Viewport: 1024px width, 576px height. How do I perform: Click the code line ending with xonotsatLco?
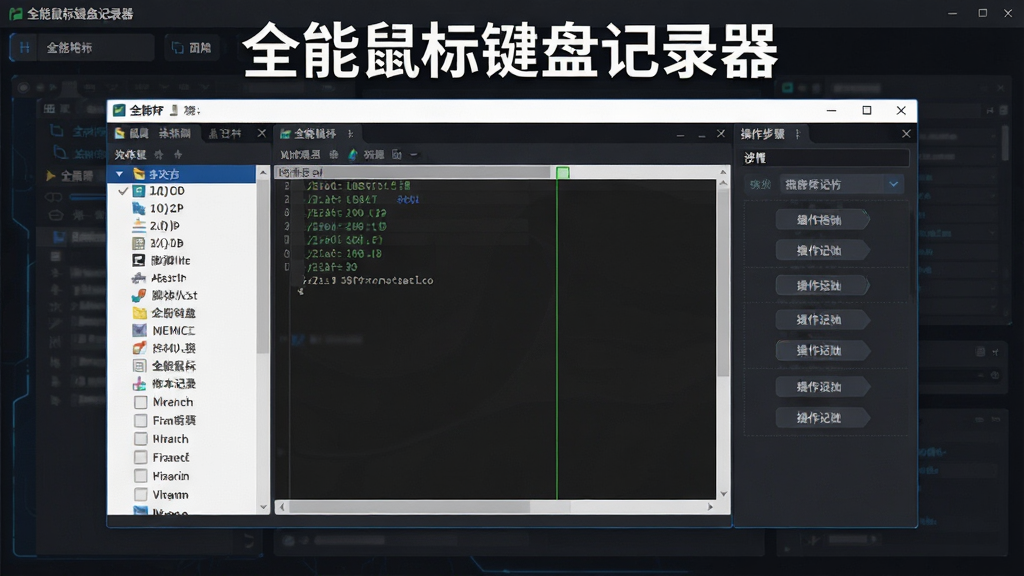369,280
